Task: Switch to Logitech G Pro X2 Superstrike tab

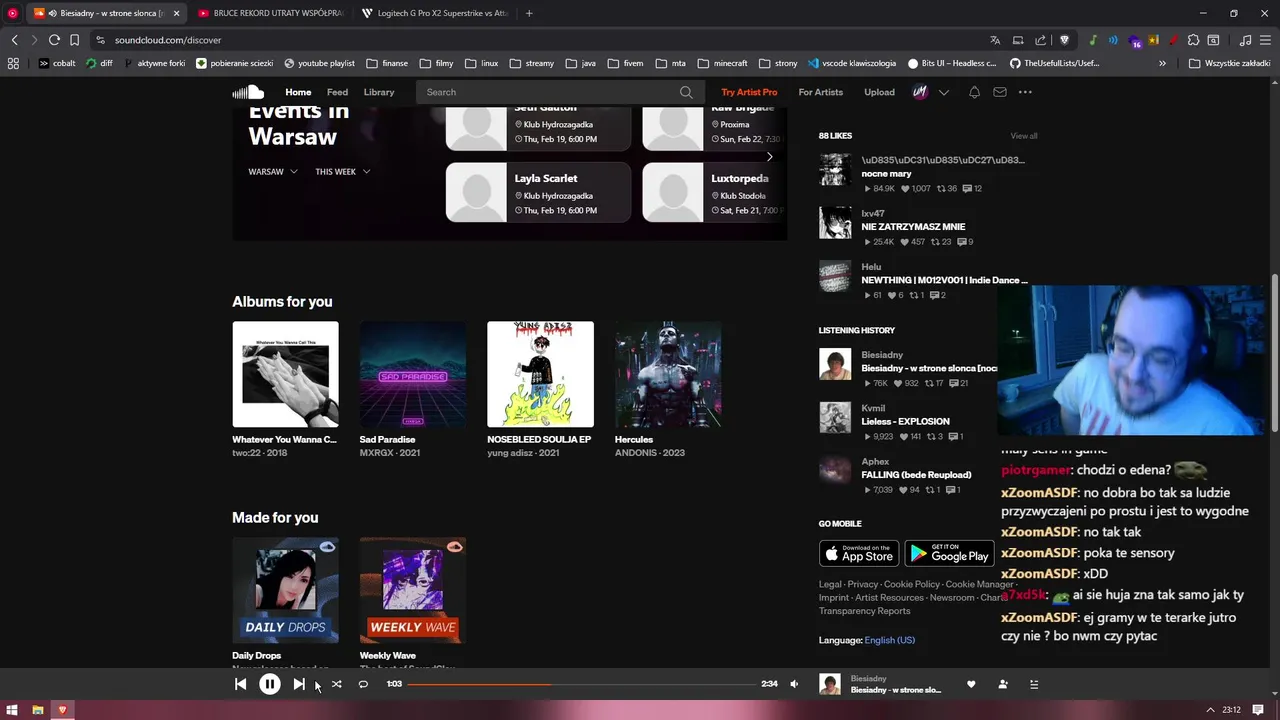Action: coord(434,13)
